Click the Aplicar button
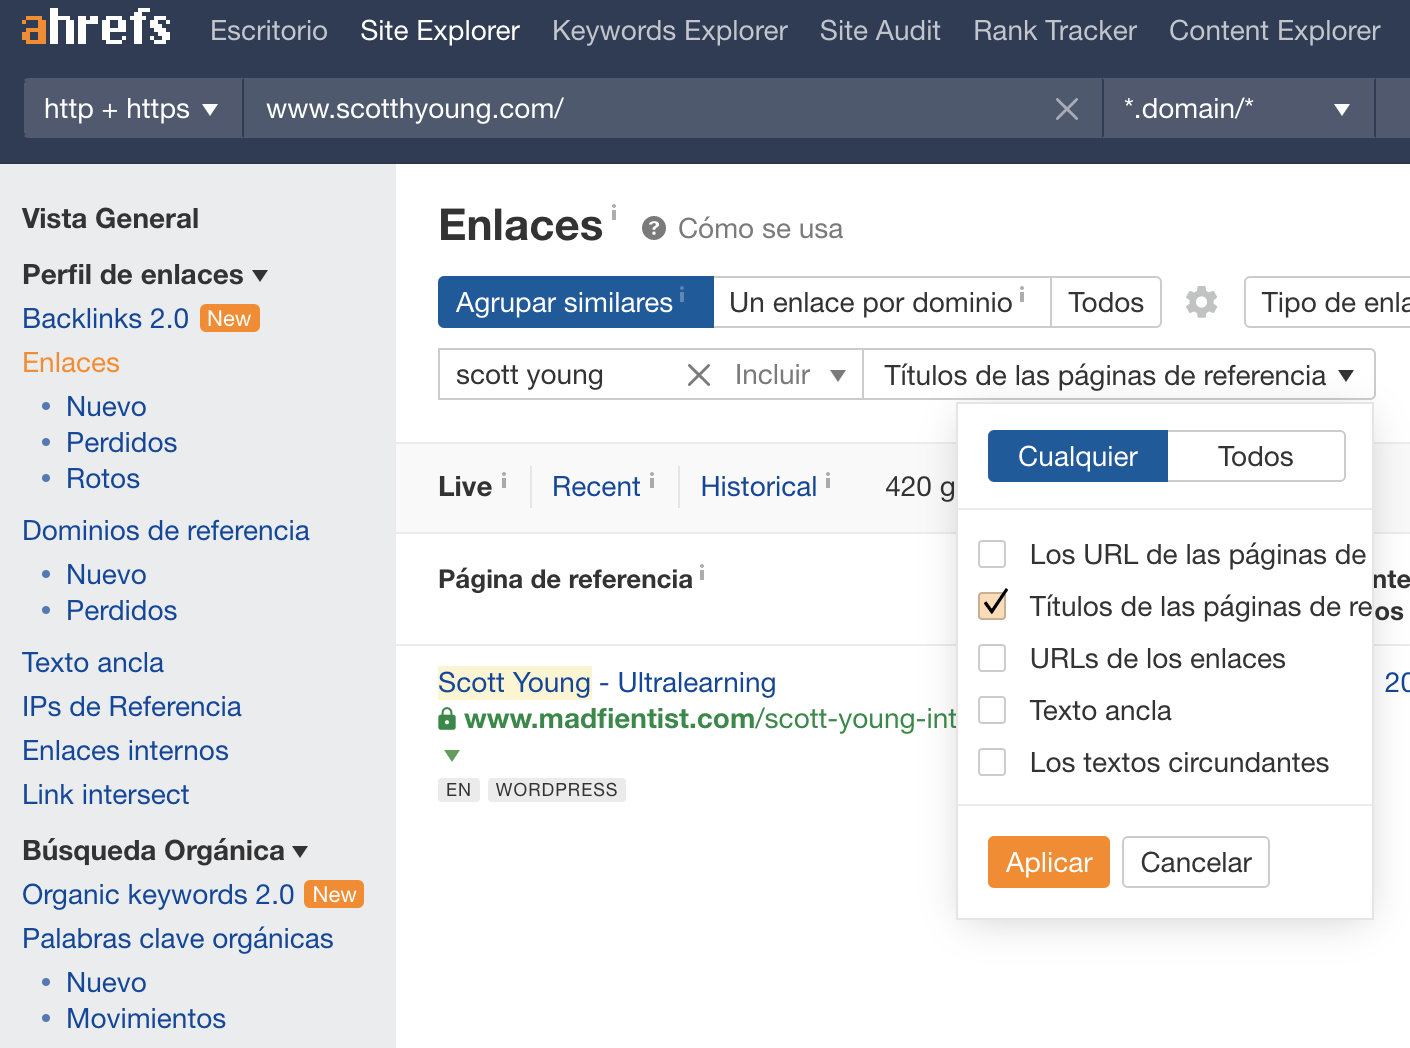Viewport: 1410px width, 1048px height. tap(1049, 862)
